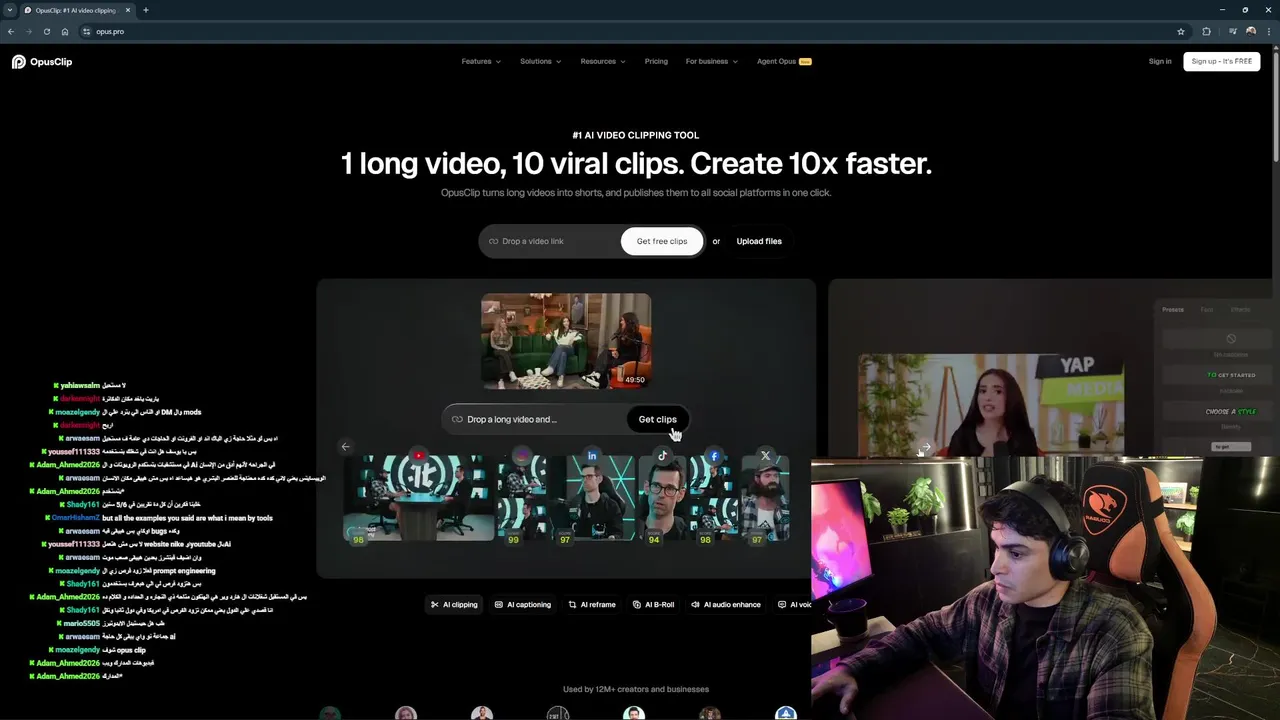Click the link icon in video link field

coord(493,241)
